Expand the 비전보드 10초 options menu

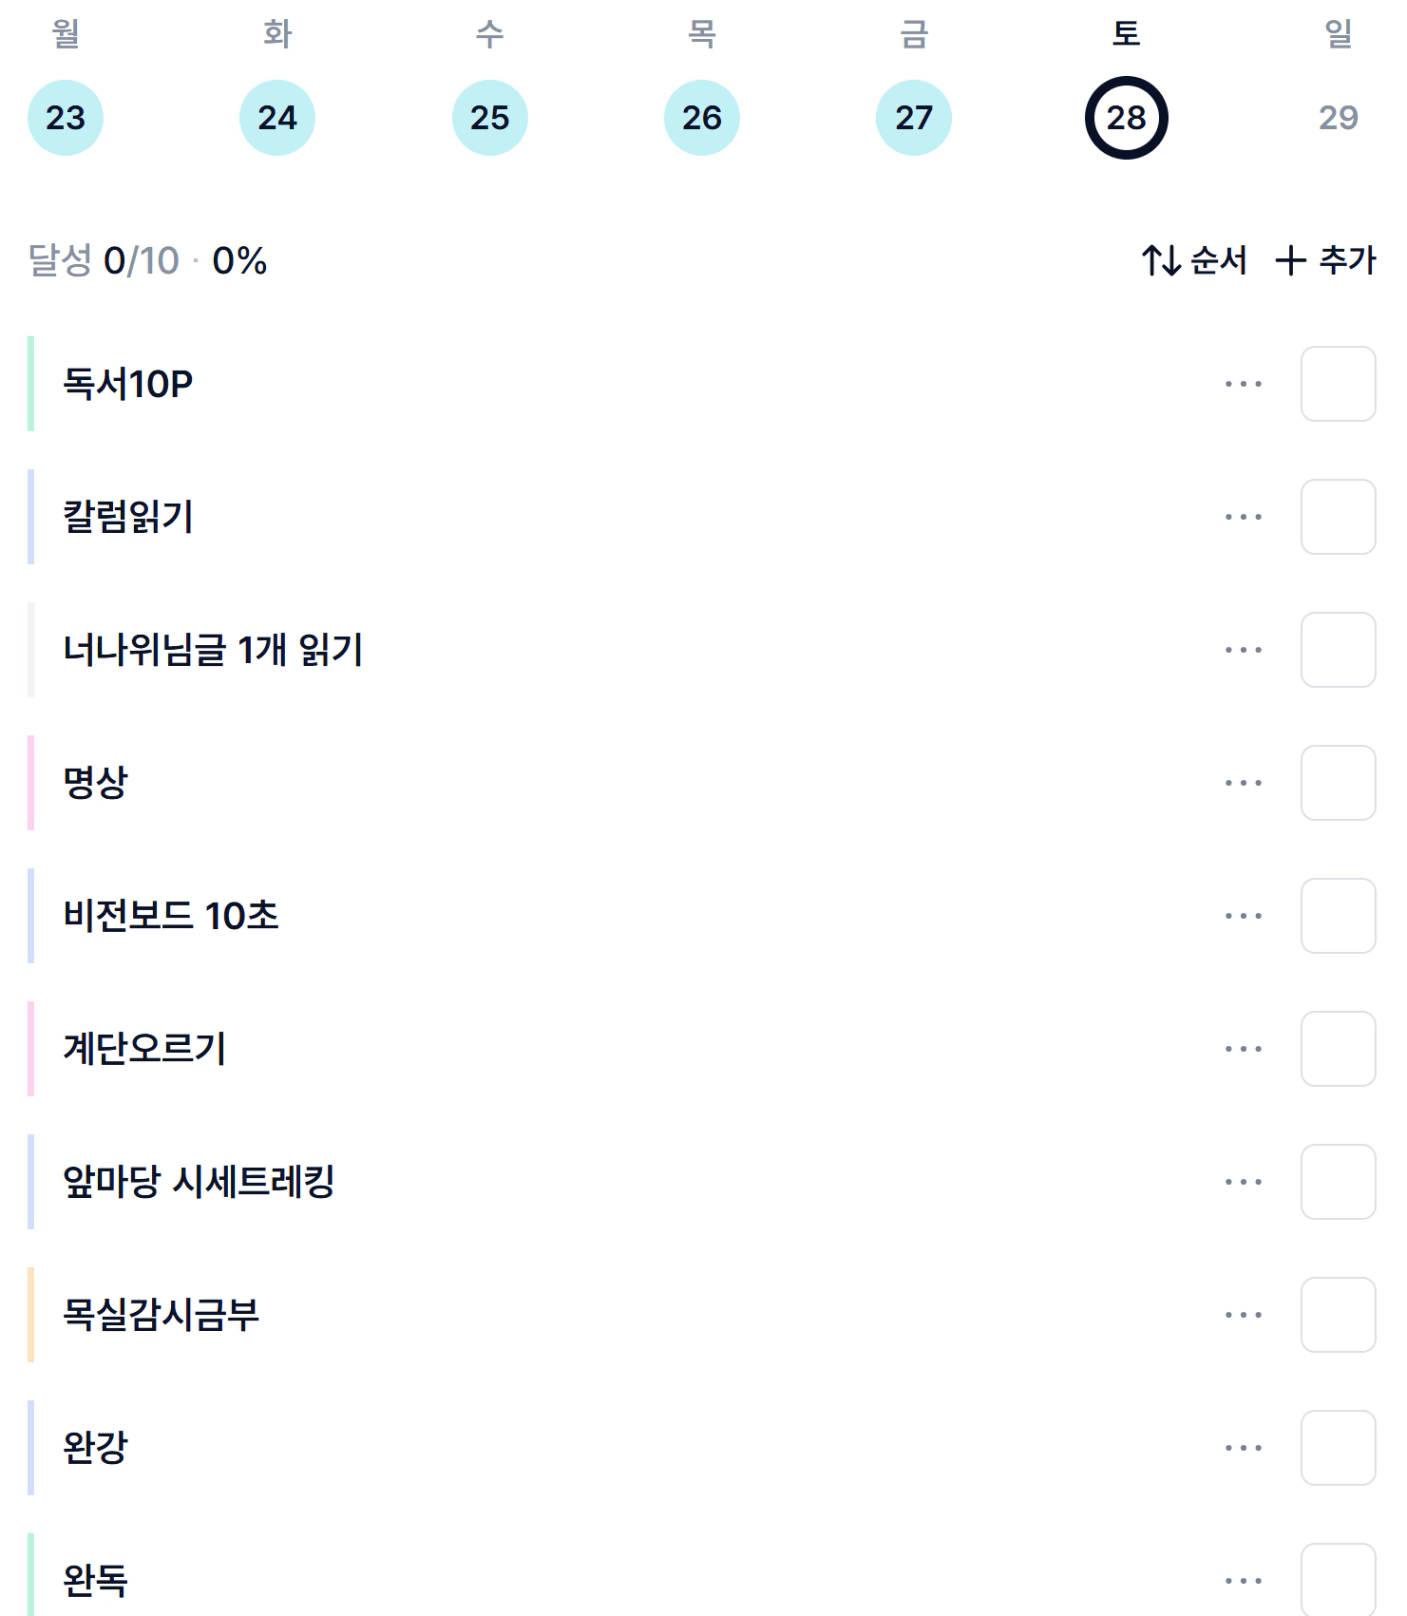1243,916
